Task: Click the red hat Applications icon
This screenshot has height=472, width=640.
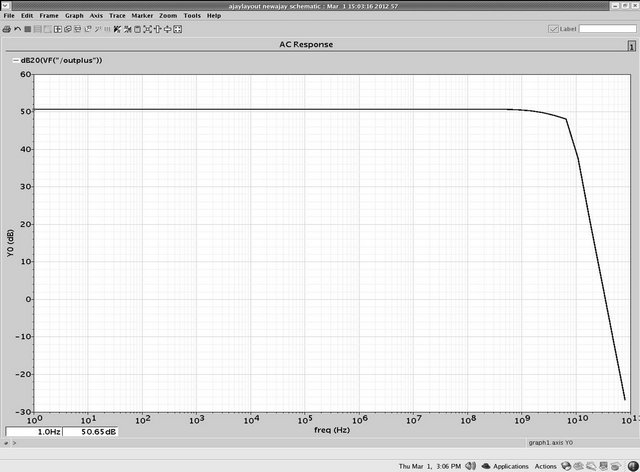Action: click(x=486, y=466)
